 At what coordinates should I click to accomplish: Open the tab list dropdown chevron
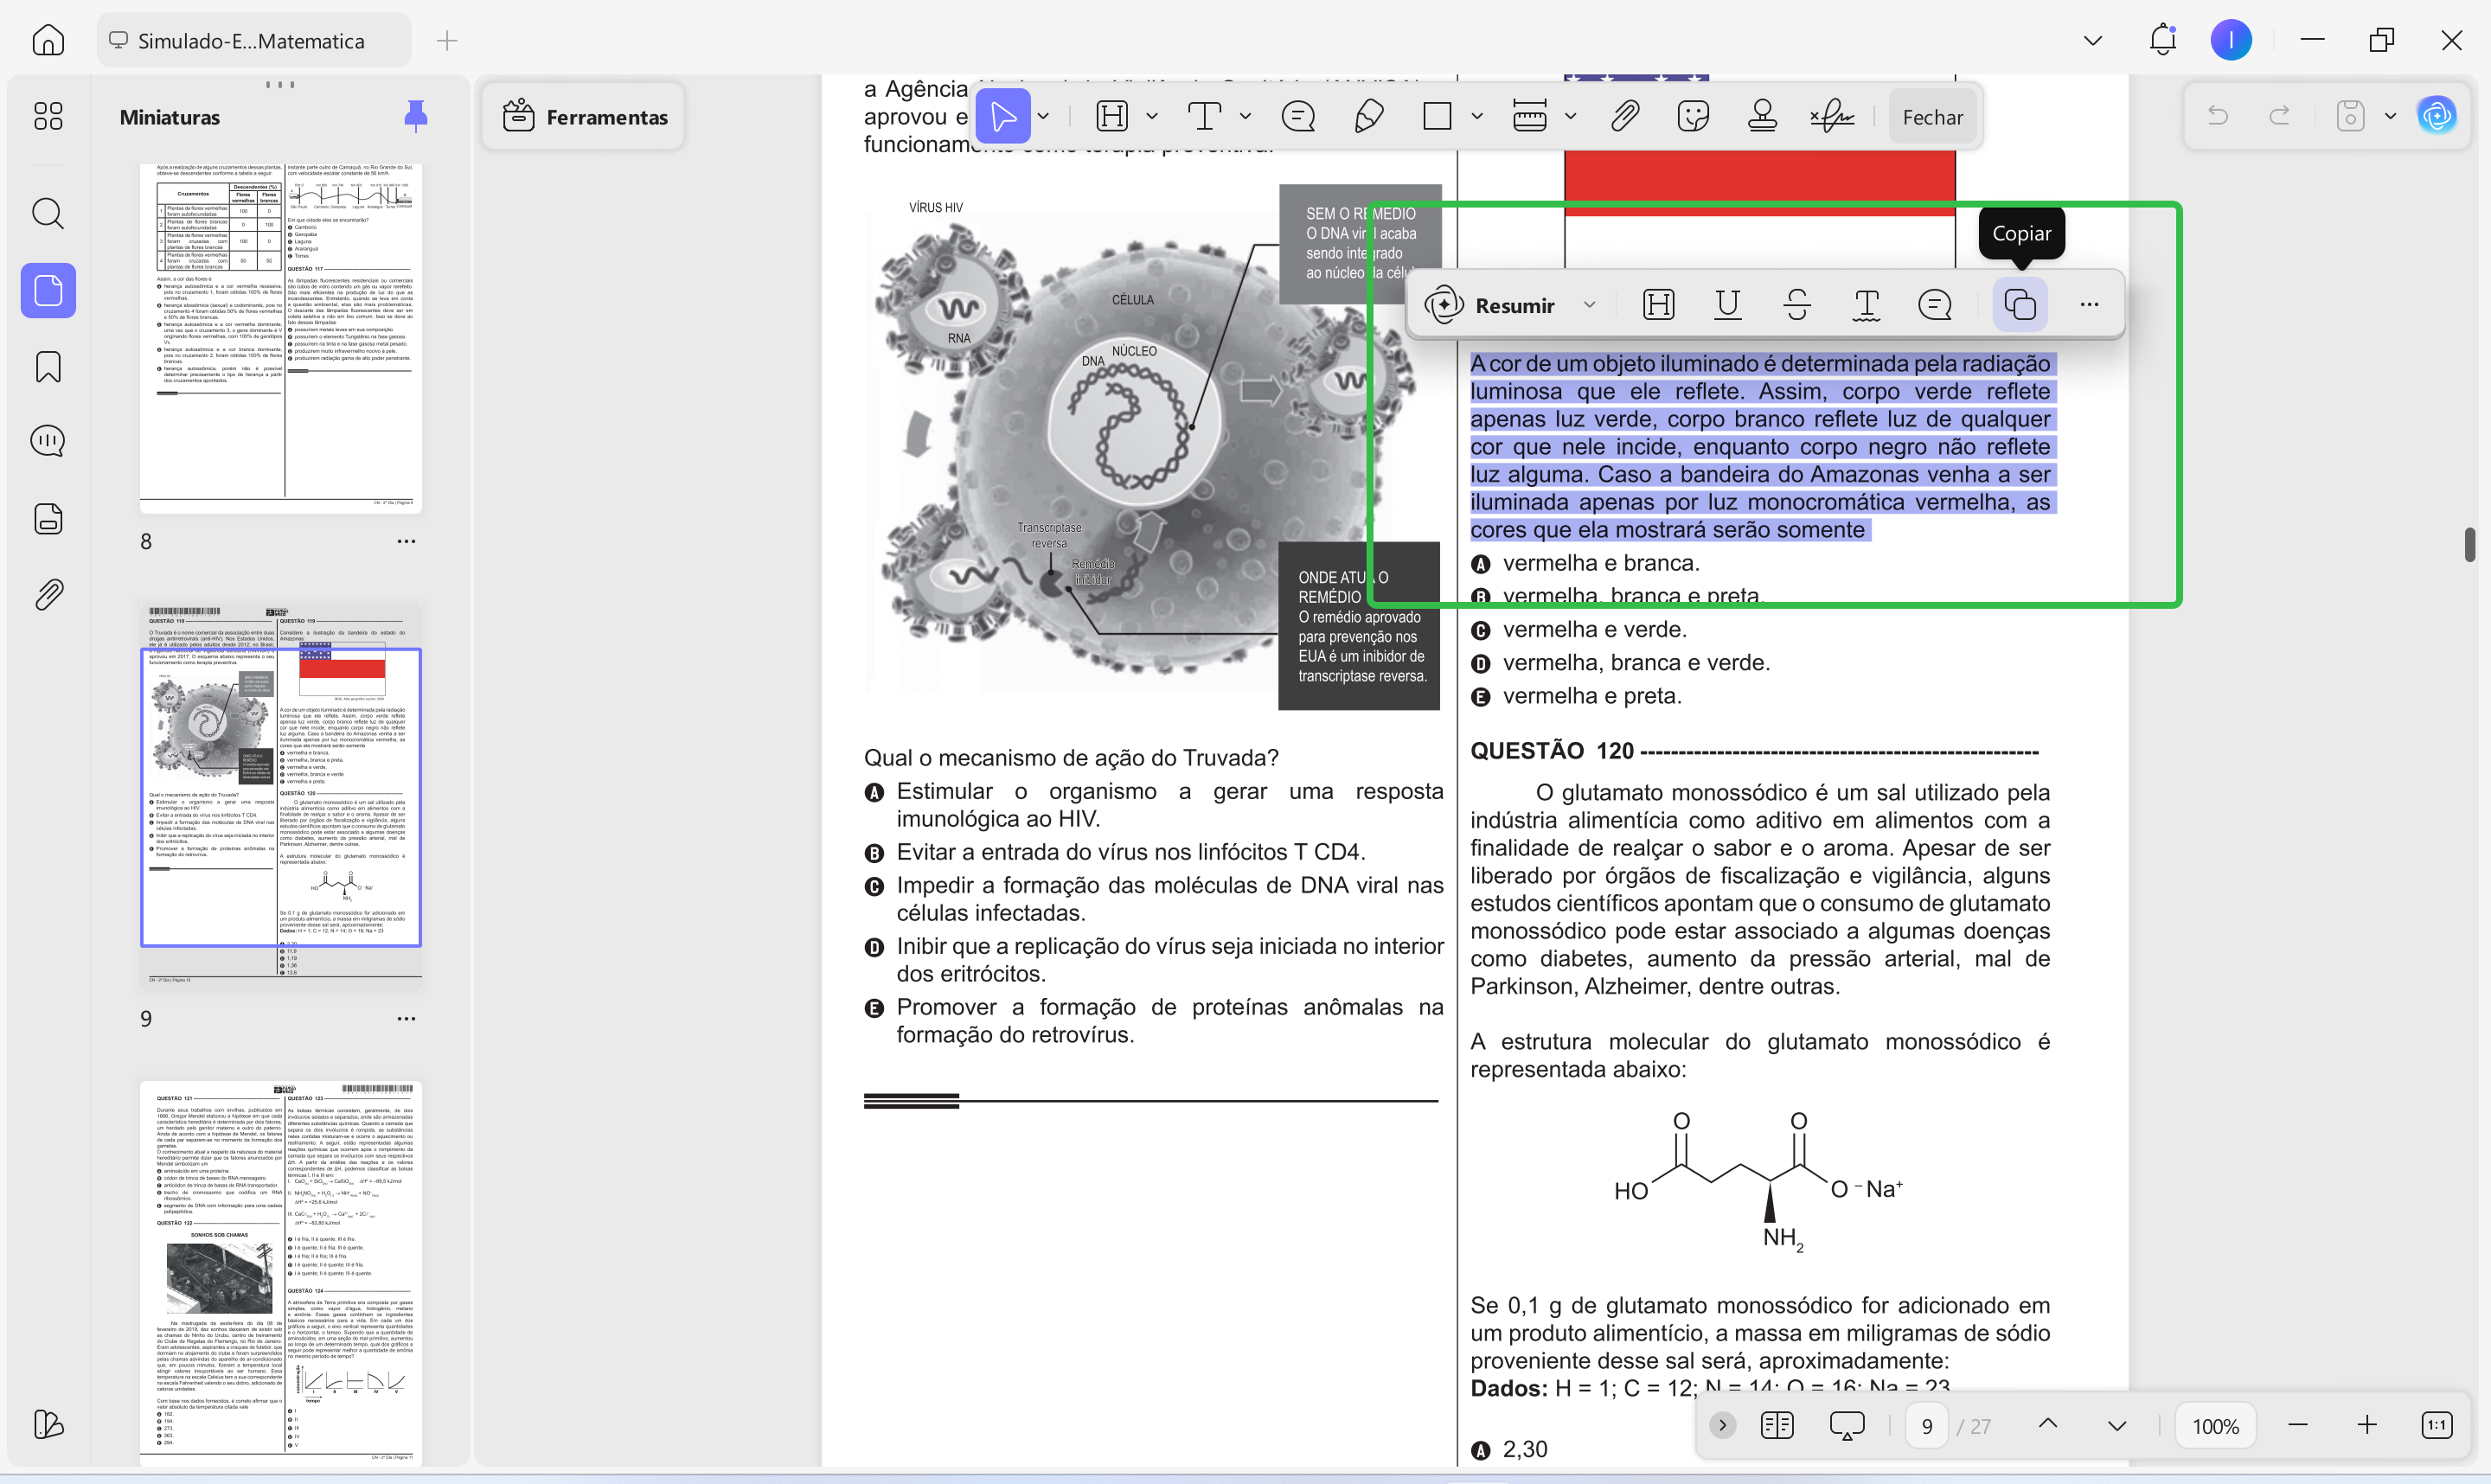[2092, 40]
